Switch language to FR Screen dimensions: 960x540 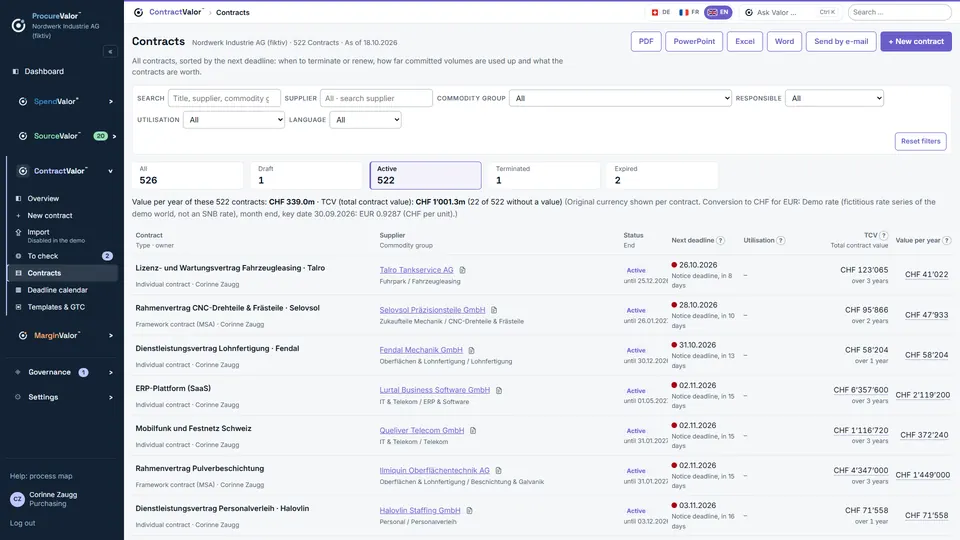tap(689, 12)
